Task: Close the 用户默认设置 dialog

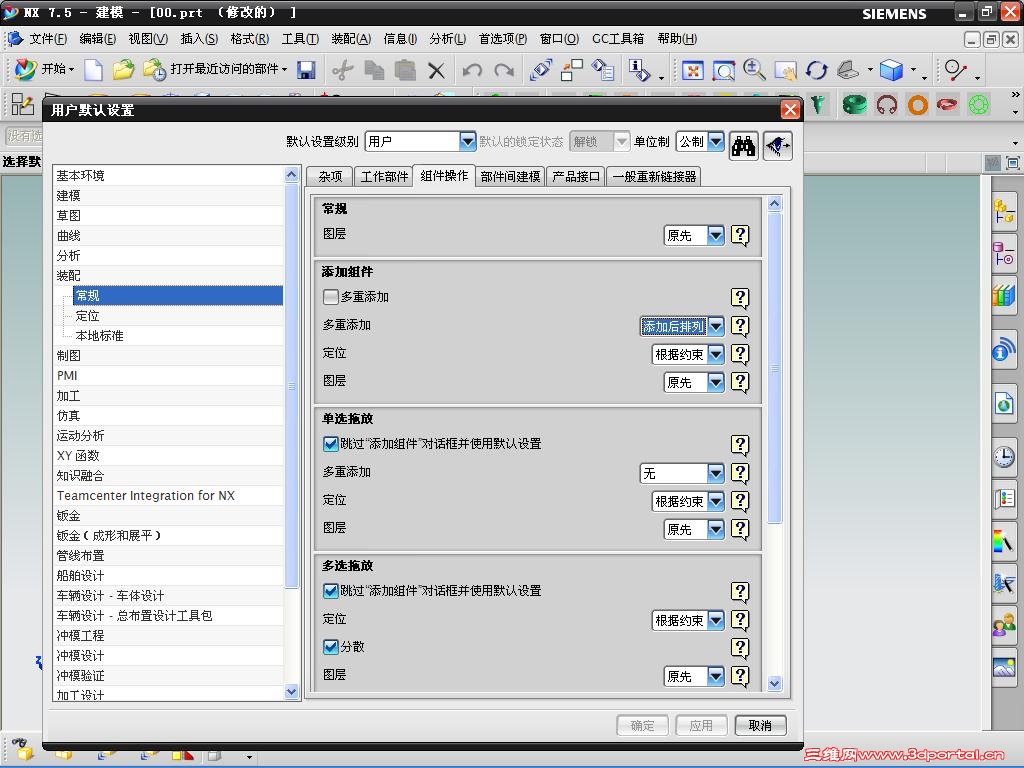Action: pyautogui.click(x=790, y=110)
